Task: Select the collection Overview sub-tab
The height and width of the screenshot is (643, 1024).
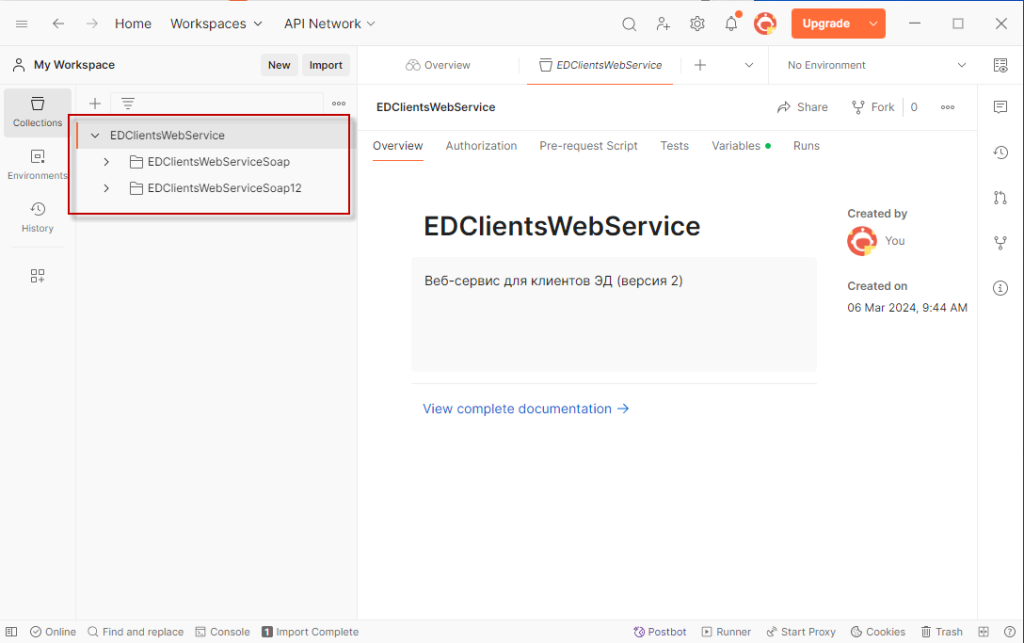Action: tap(398, 146)
